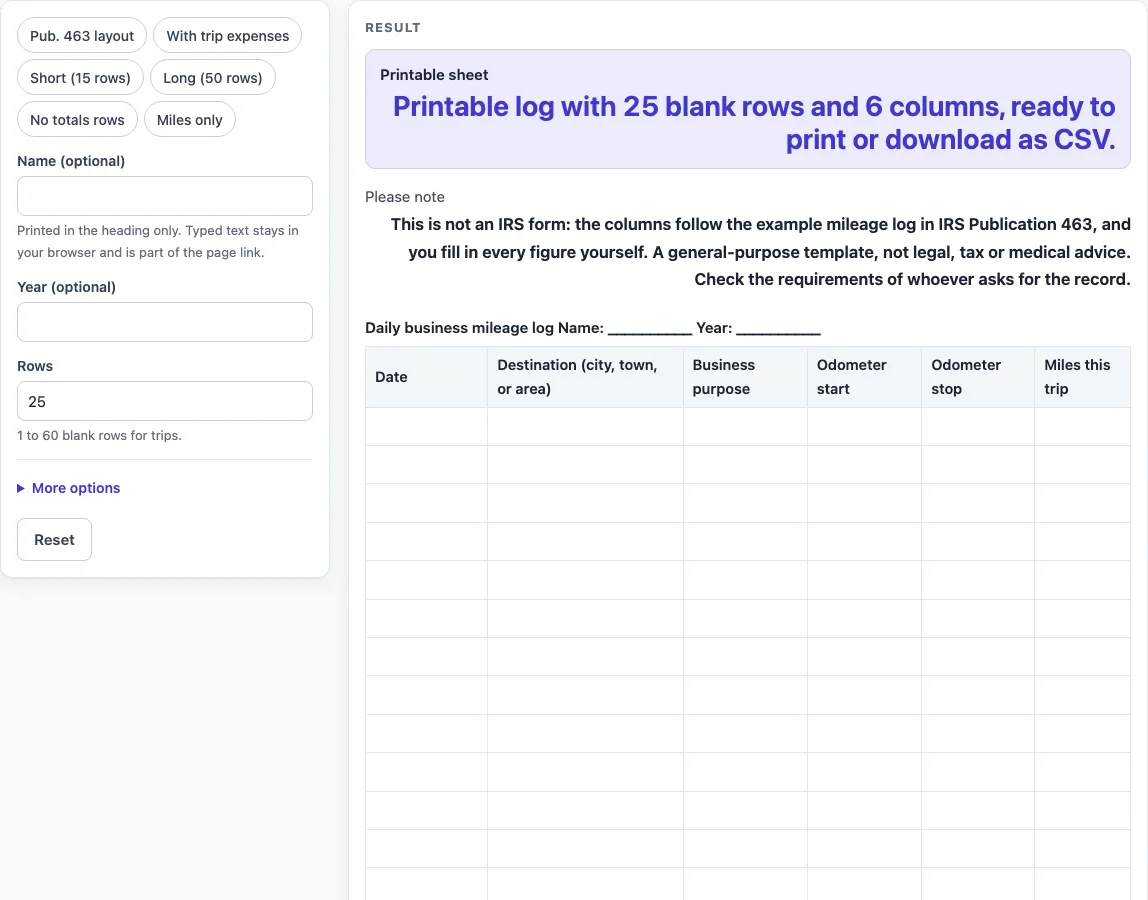Screen dimensions: 1148x900
Task: Expand the More options section
Action: click(x=69, y=488)
